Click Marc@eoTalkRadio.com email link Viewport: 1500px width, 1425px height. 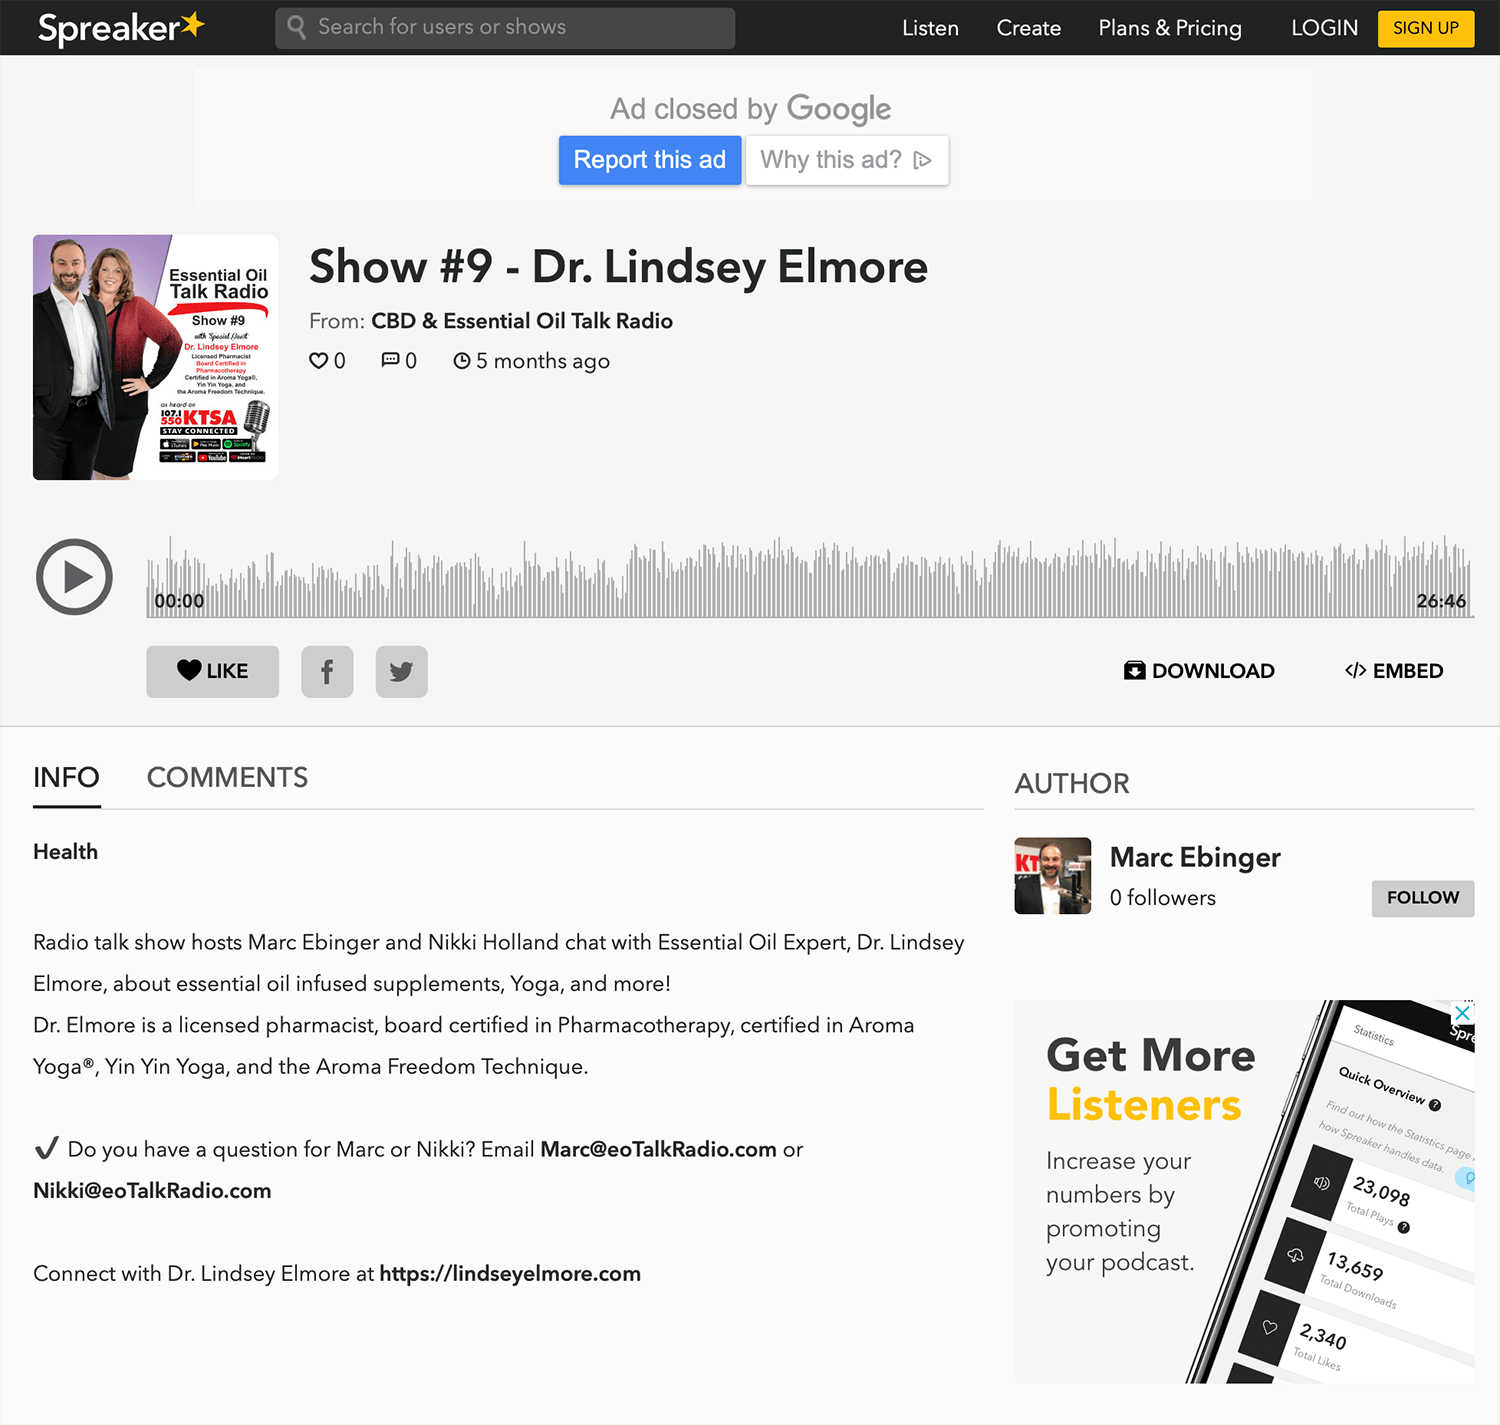(658, 1150)
